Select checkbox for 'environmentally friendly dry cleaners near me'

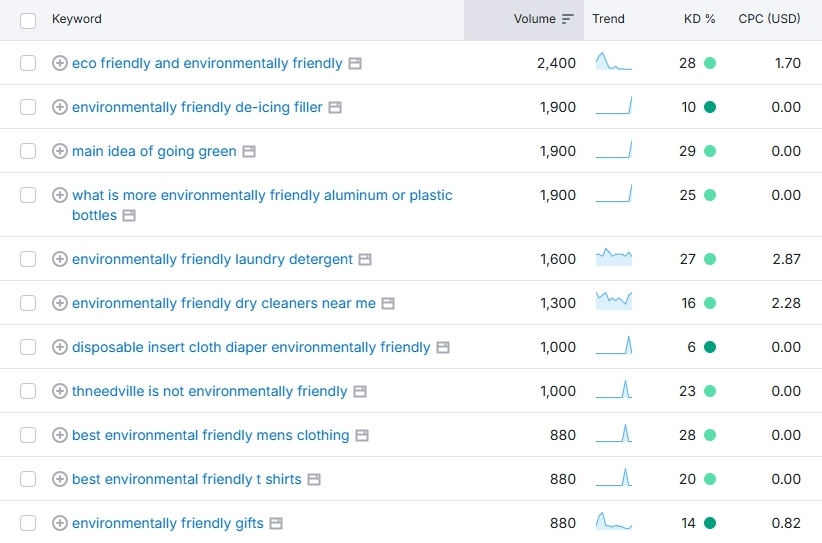point(28,303)
